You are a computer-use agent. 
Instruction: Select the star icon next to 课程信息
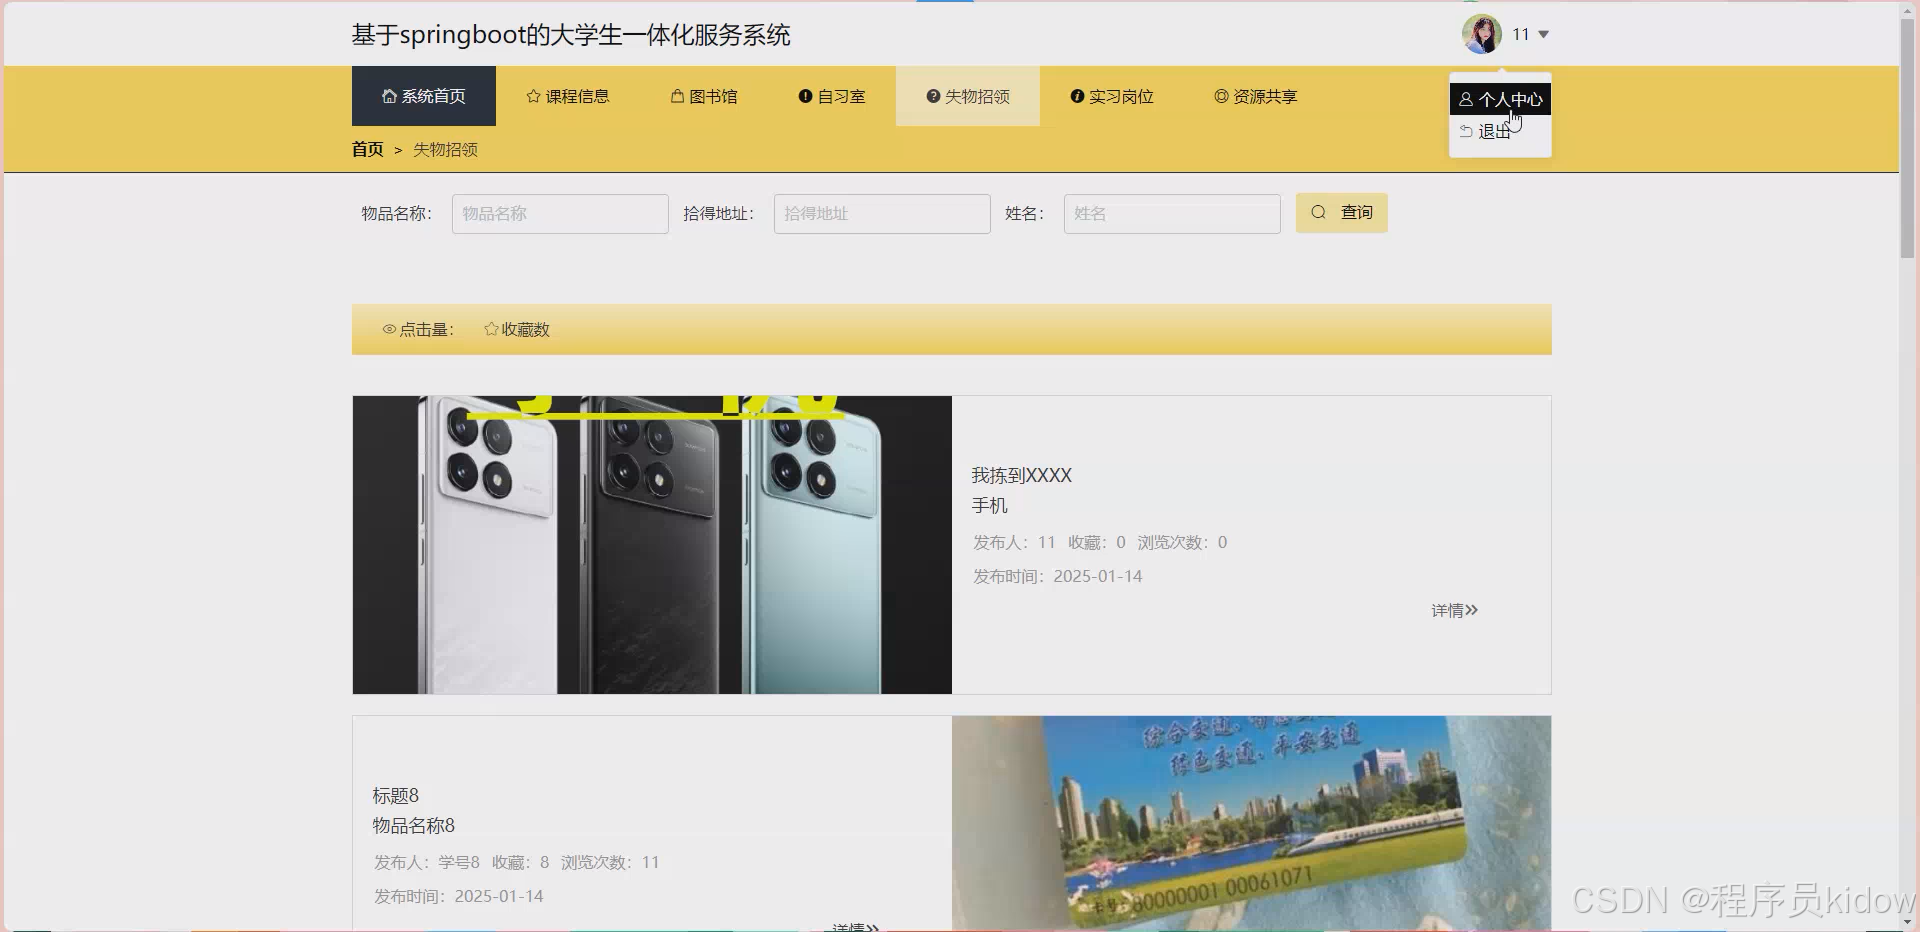coord(531,96)
